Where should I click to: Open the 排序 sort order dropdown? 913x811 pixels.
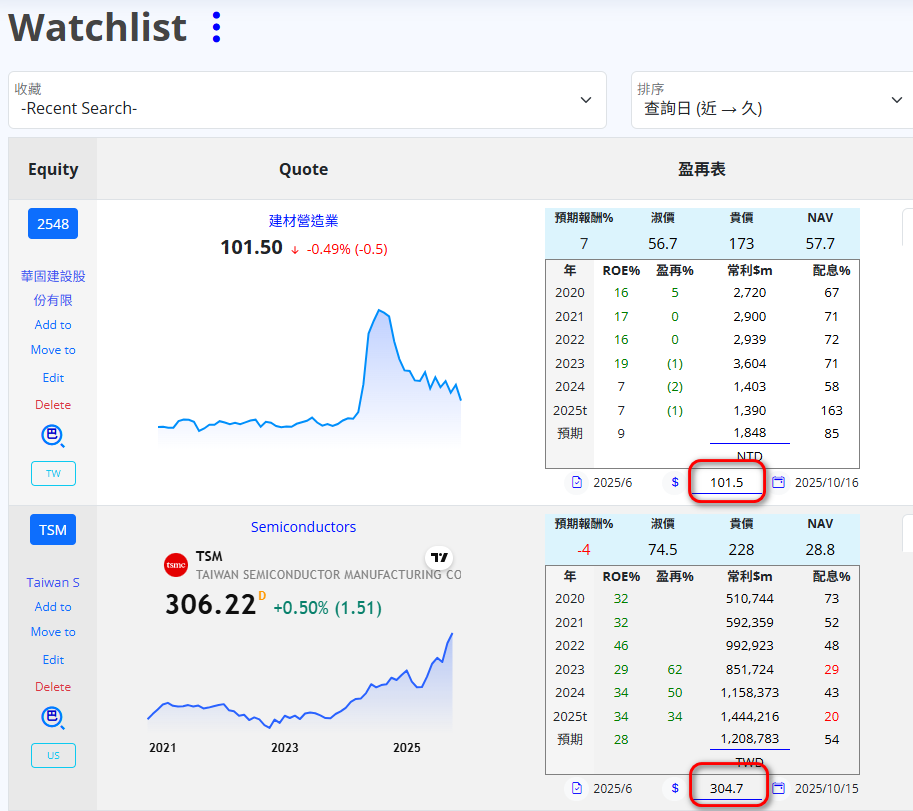772,100
